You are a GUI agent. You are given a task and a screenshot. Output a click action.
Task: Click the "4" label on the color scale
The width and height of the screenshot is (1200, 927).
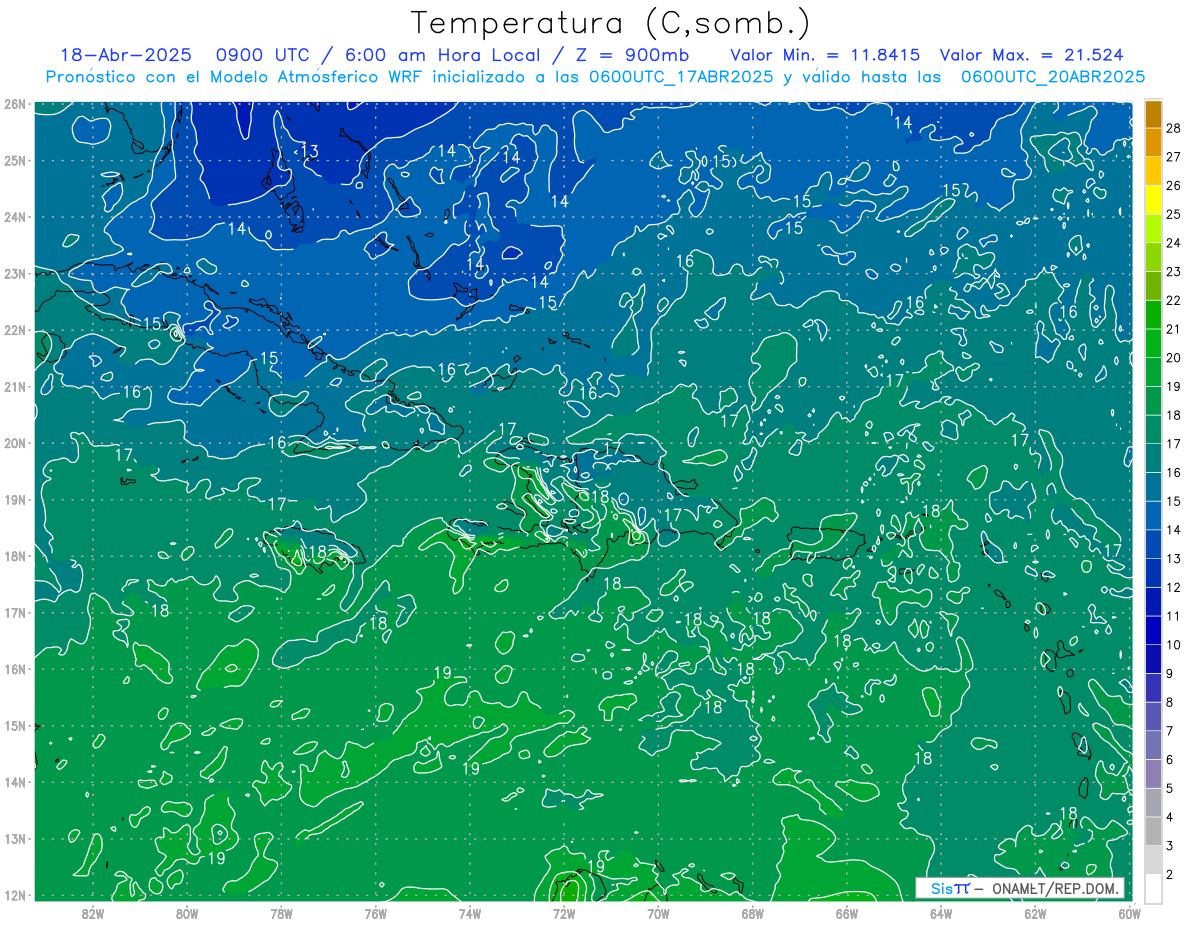(1170, 817)
